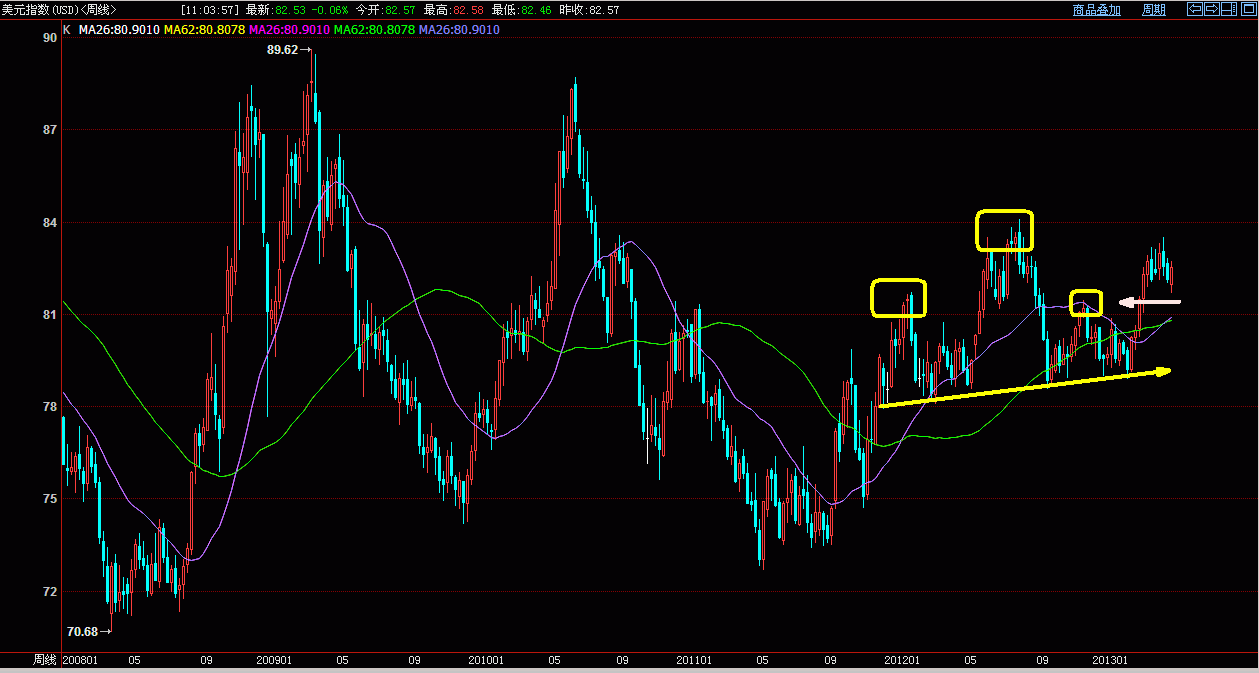Click the 美元指数(USD)<周线> title
Screen dimensions: 1259x673
click(58, 9)
